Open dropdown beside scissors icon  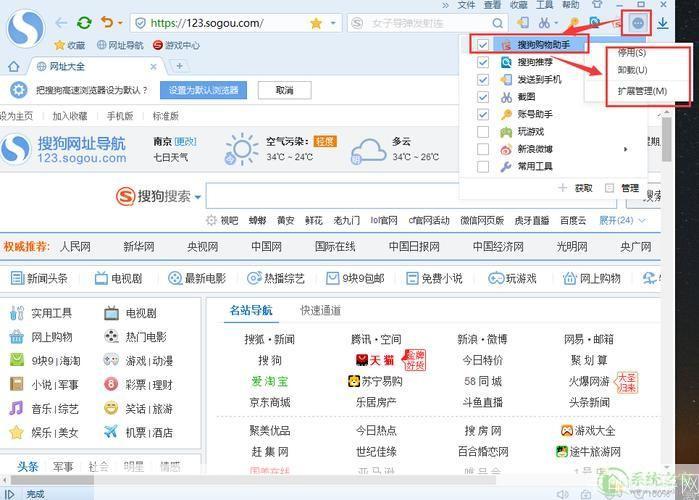(556, 23)
